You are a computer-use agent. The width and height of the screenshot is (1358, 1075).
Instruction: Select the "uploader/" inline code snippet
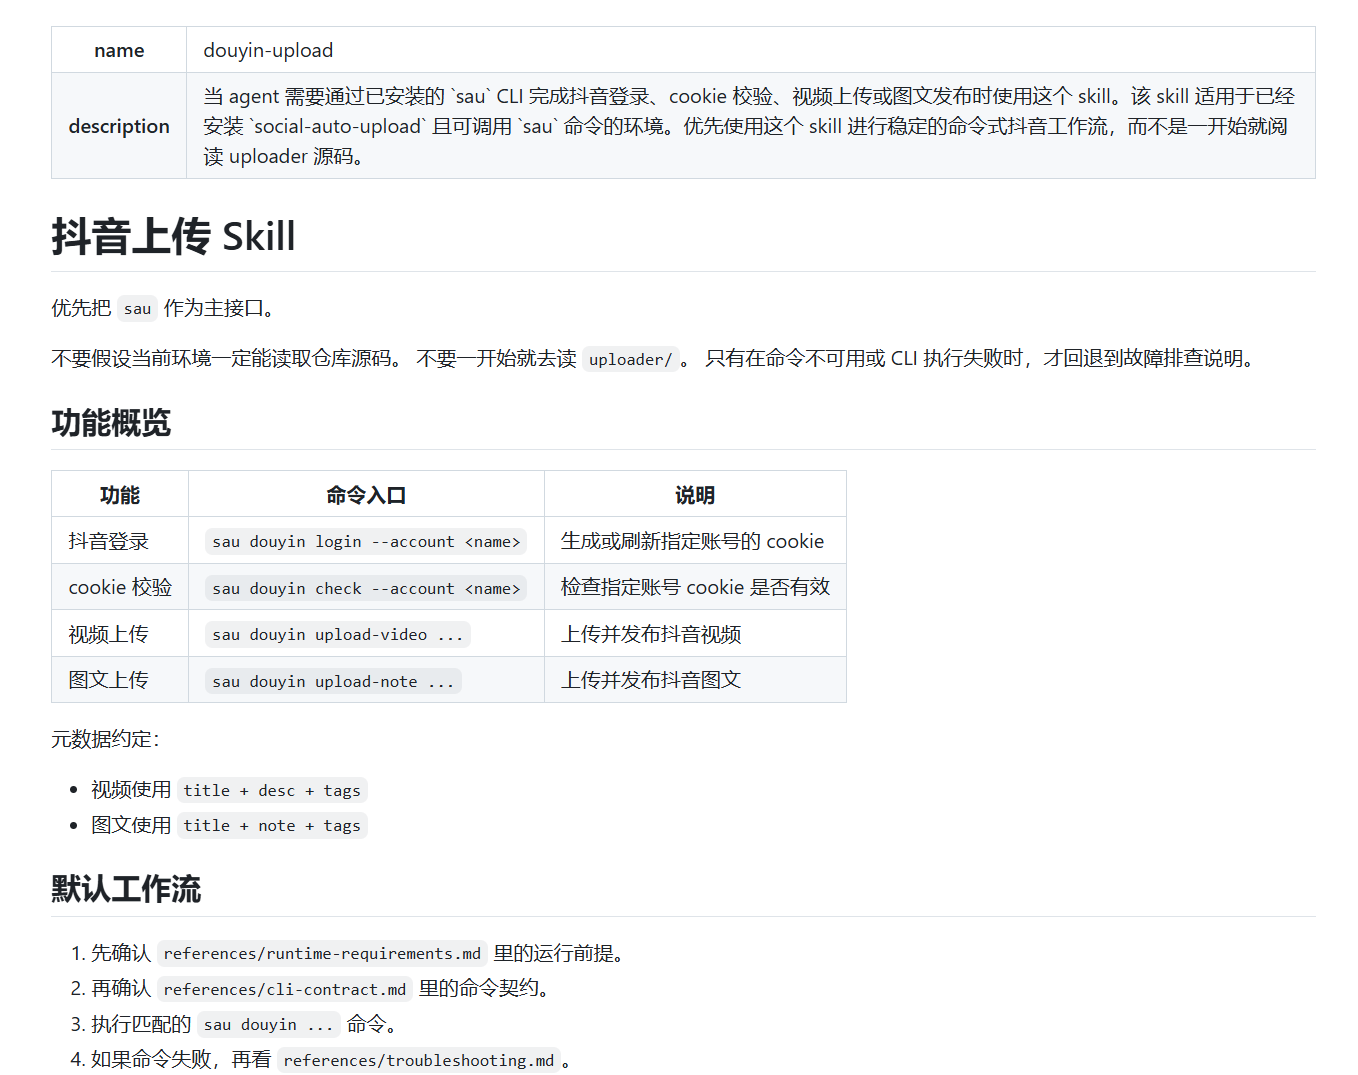(630, 359)
